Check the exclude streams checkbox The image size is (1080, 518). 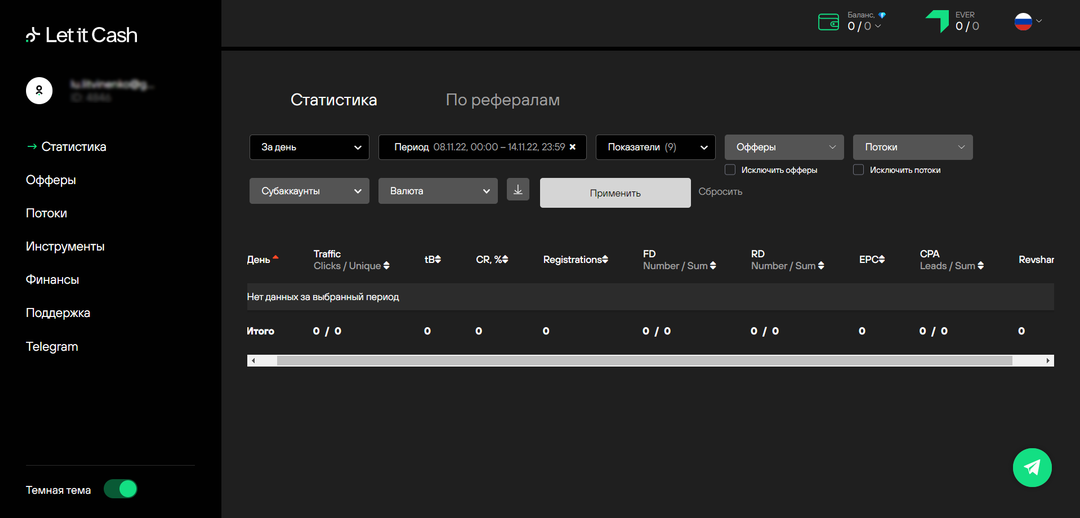pos(858,170)
